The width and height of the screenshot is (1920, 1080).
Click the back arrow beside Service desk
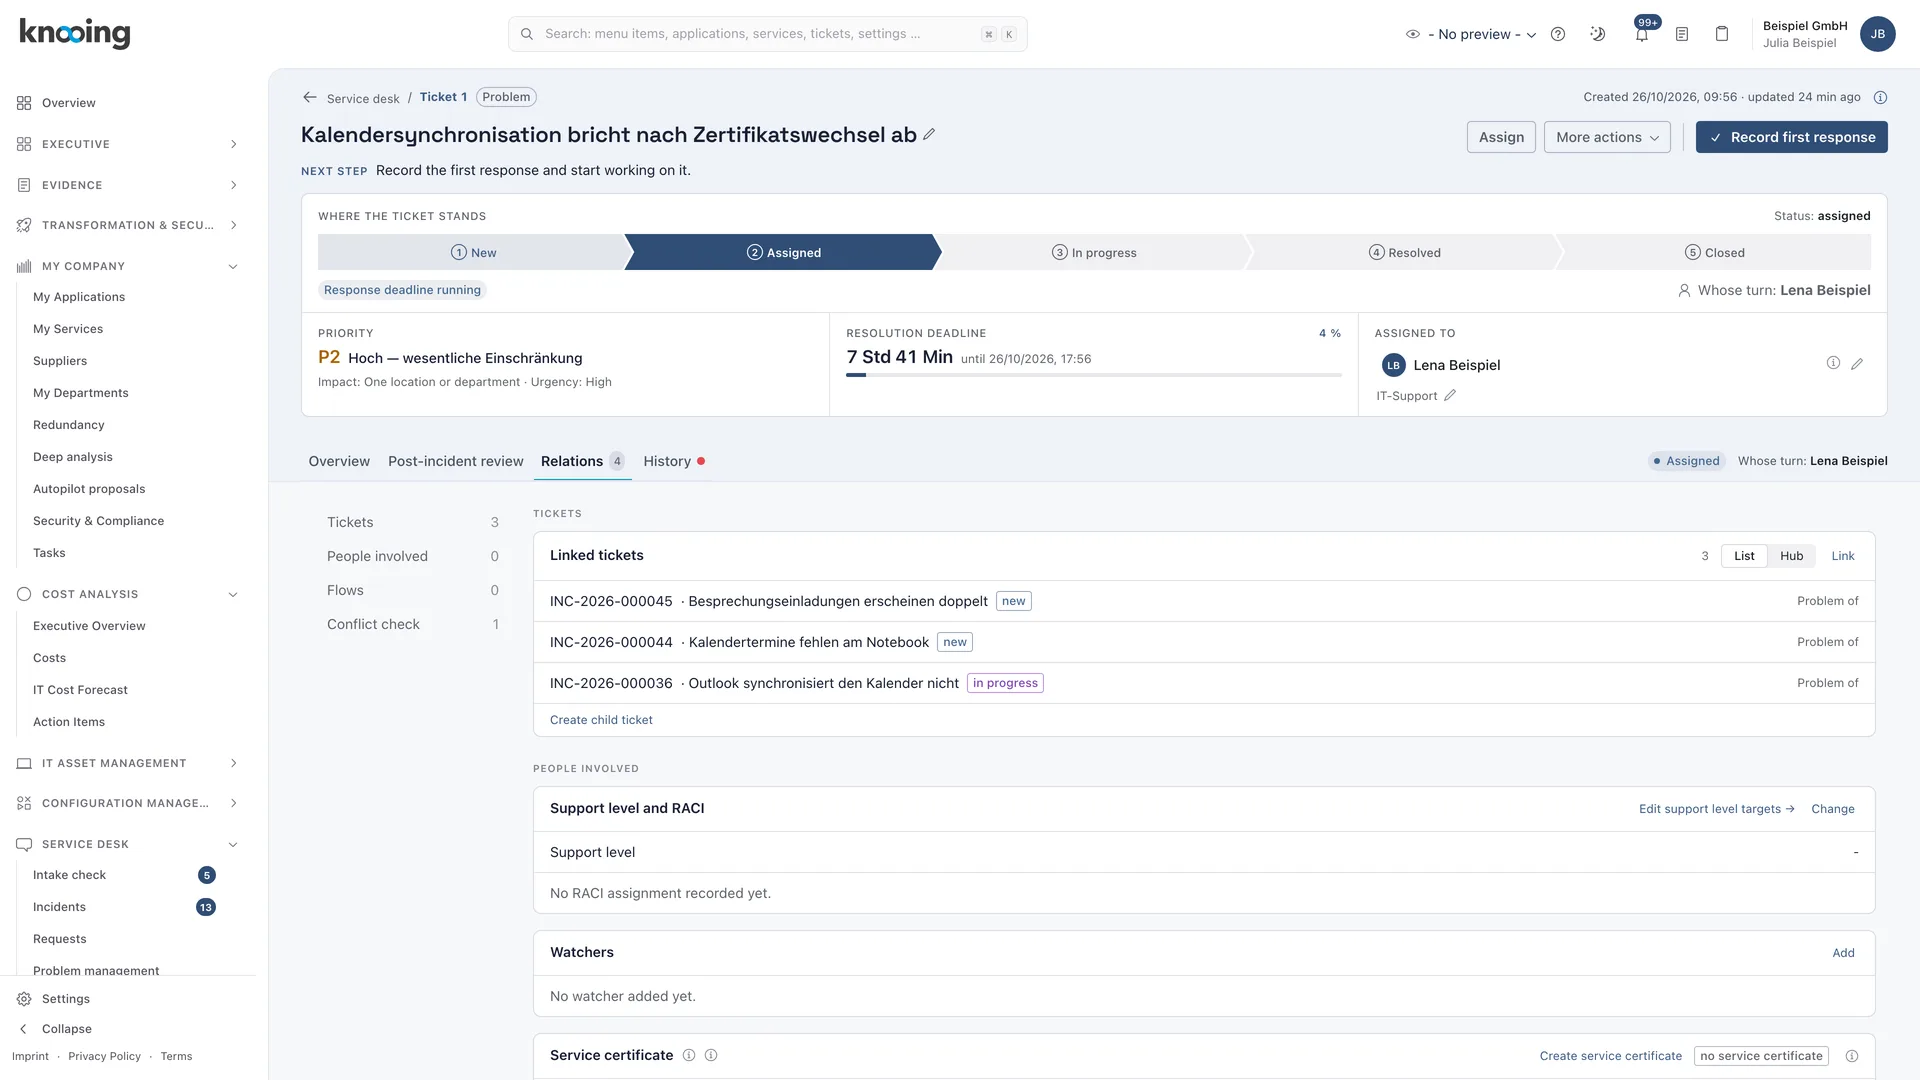coord(310,97)
